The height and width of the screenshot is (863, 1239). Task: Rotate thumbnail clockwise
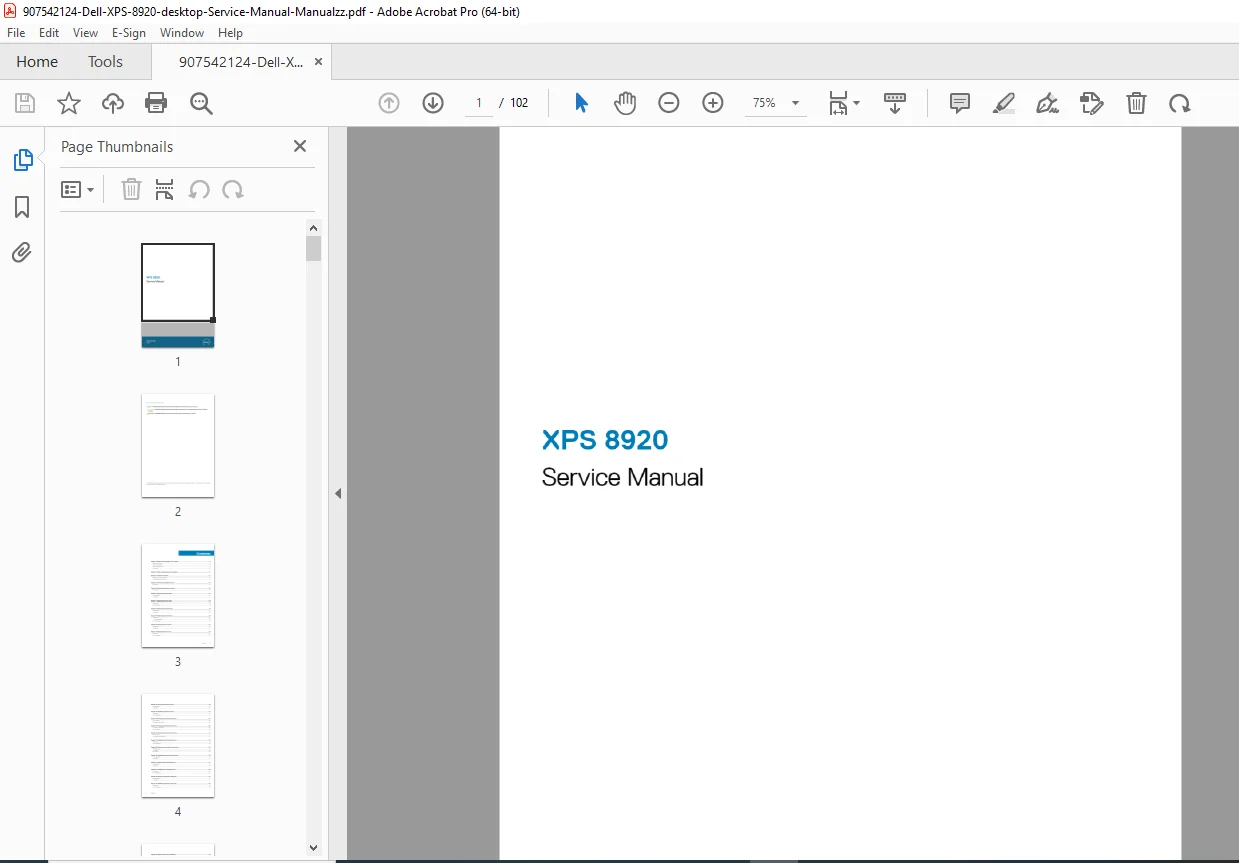233,189
